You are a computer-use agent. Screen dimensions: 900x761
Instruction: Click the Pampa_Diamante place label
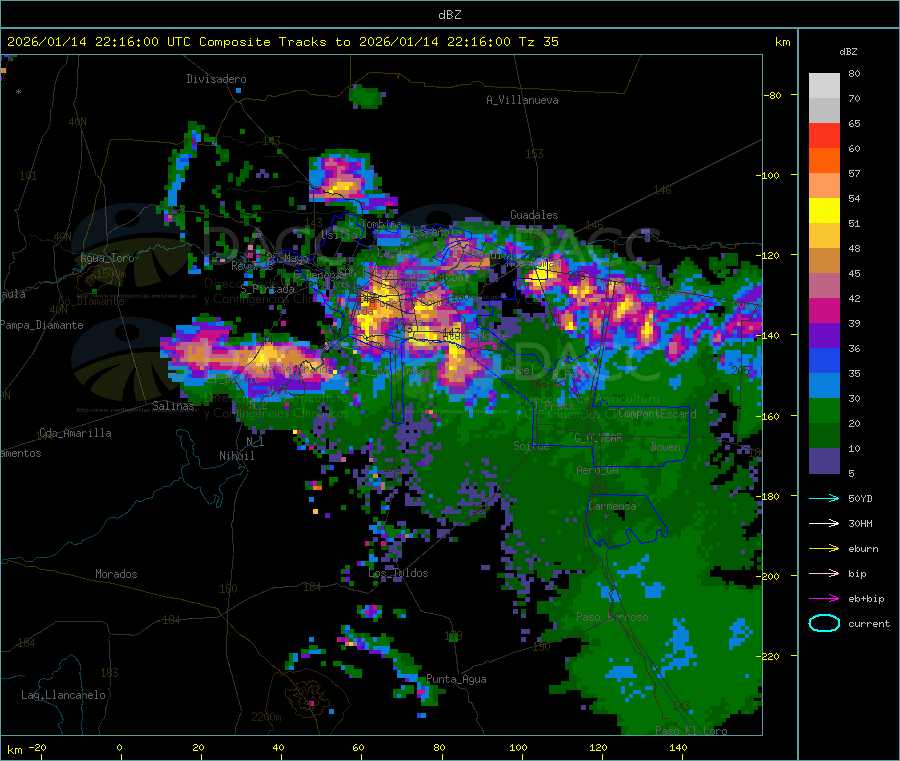pyautogui.click(x=41, y=325)
